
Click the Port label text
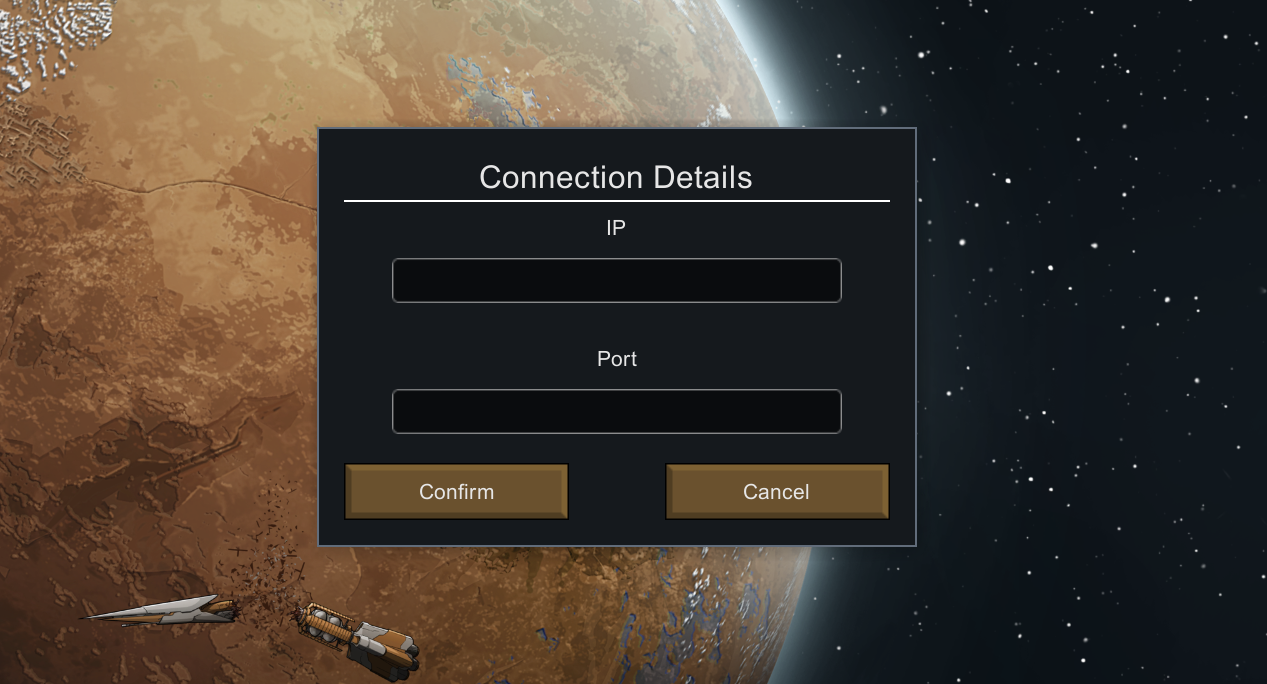(617, 358)
